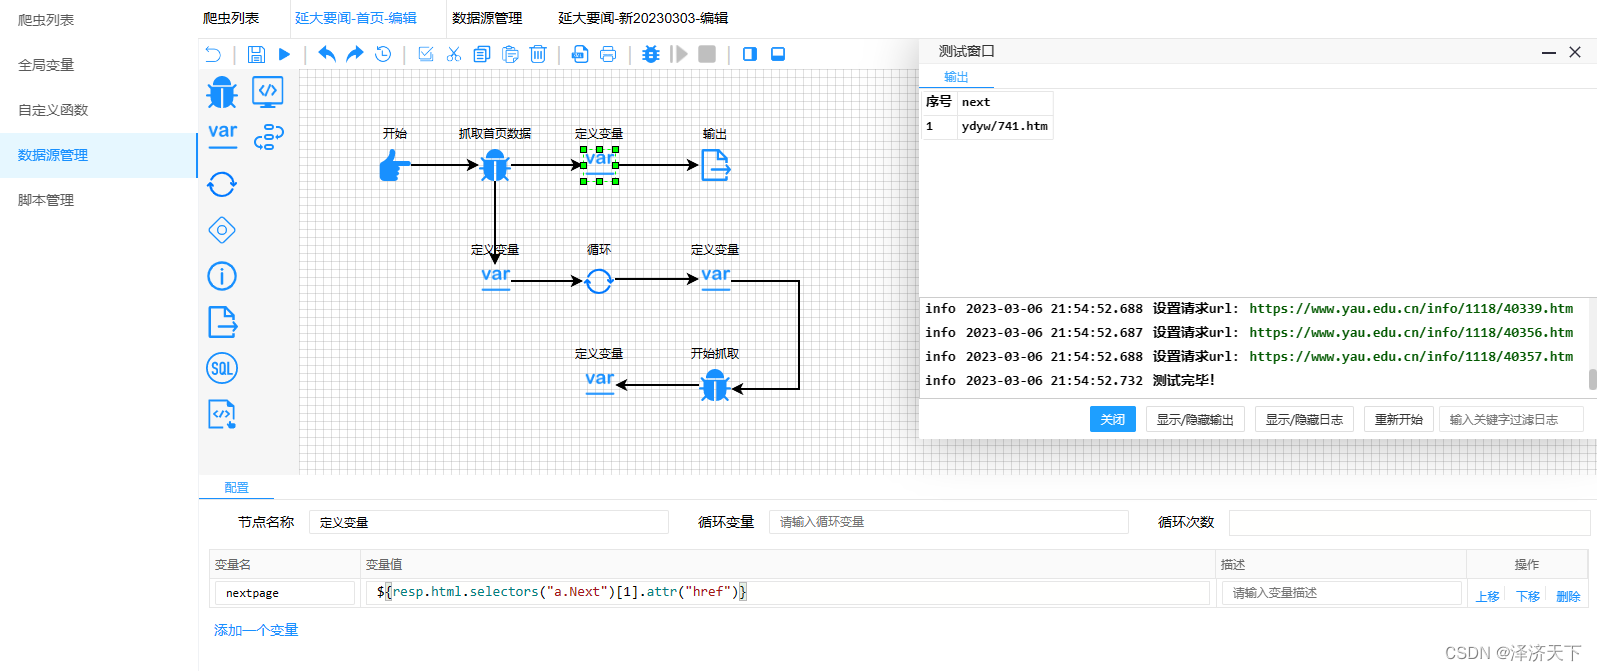Click the 开始抓取 spider node on canvas

pos(715,385)
